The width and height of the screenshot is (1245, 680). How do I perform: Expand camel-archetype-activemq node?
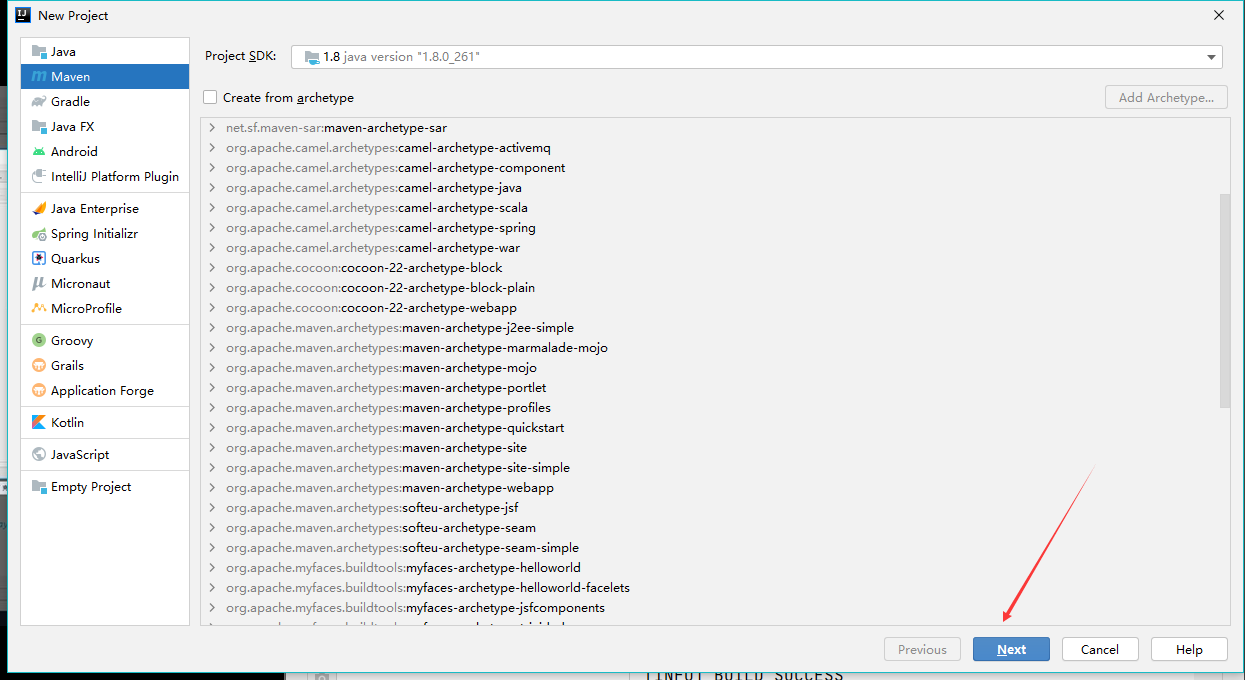pyautogui.click(x=212, y=148)
